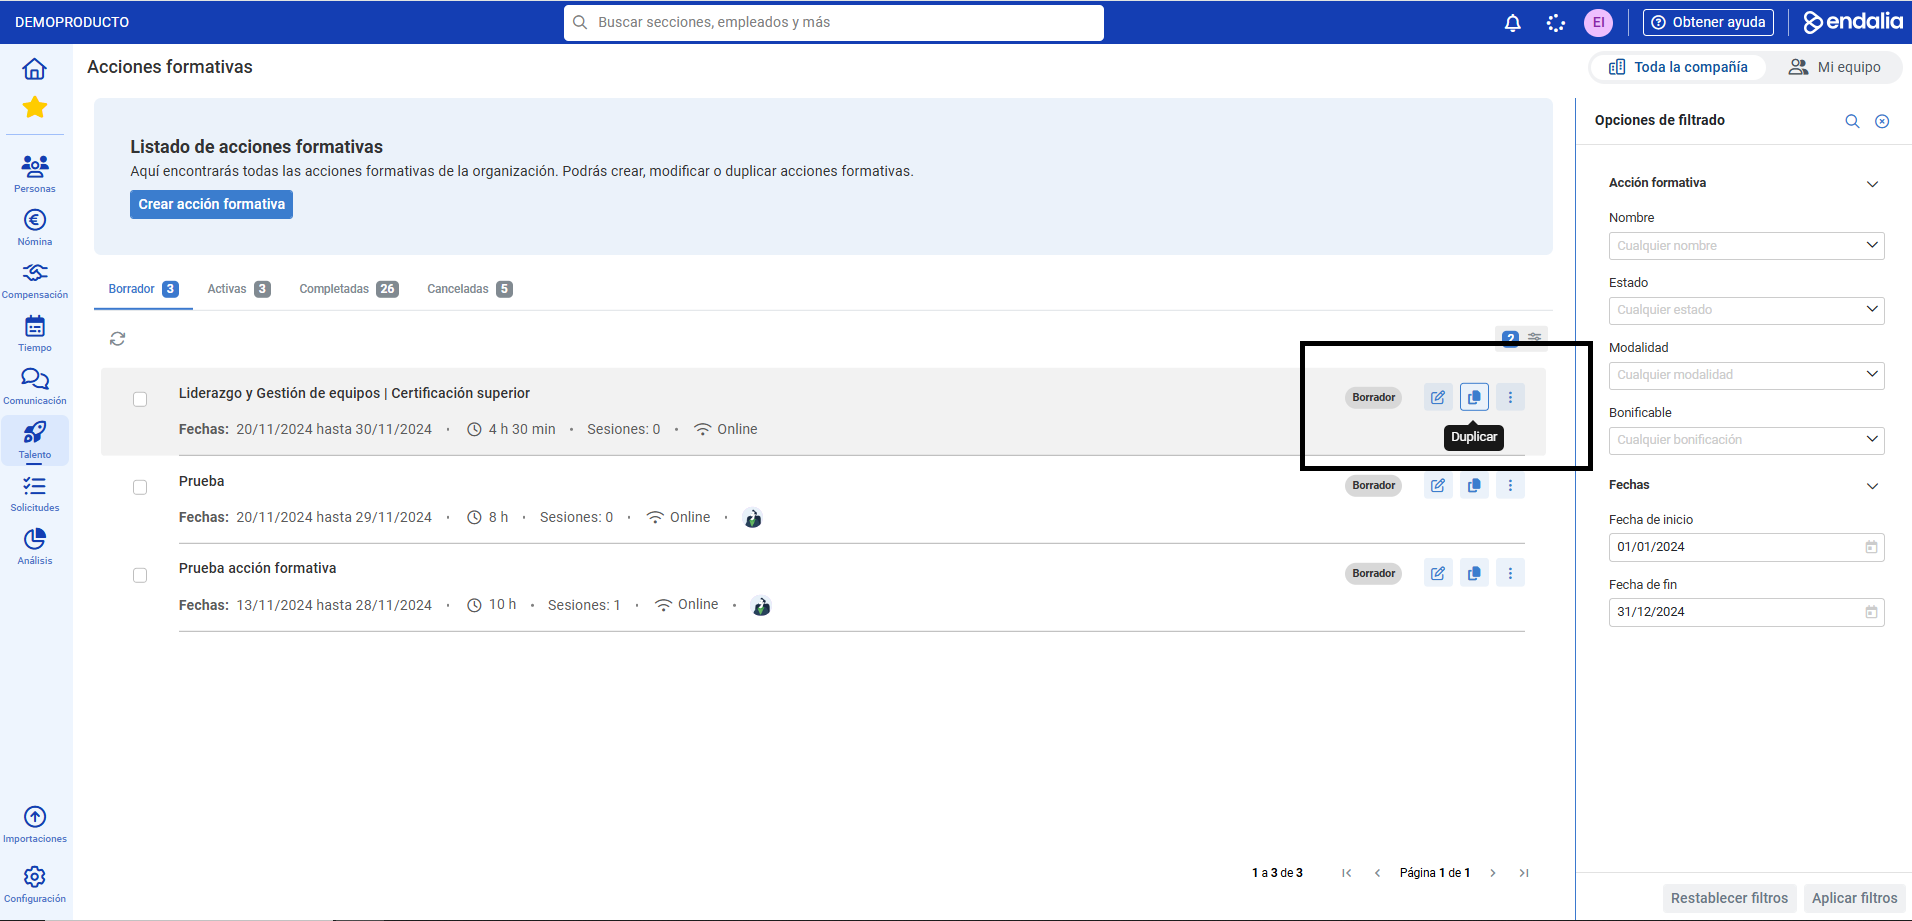The width and height of the screenshot is (1912, 921).
Task: Switch to Mi equipo view
Action: click(x=1834, y=67)
